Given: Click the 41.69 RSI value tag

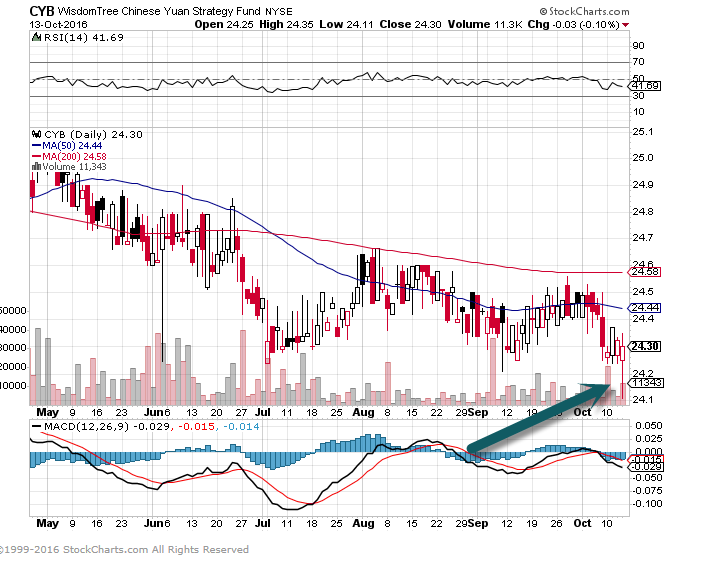Looking at the screenshot, I should 646,86.
